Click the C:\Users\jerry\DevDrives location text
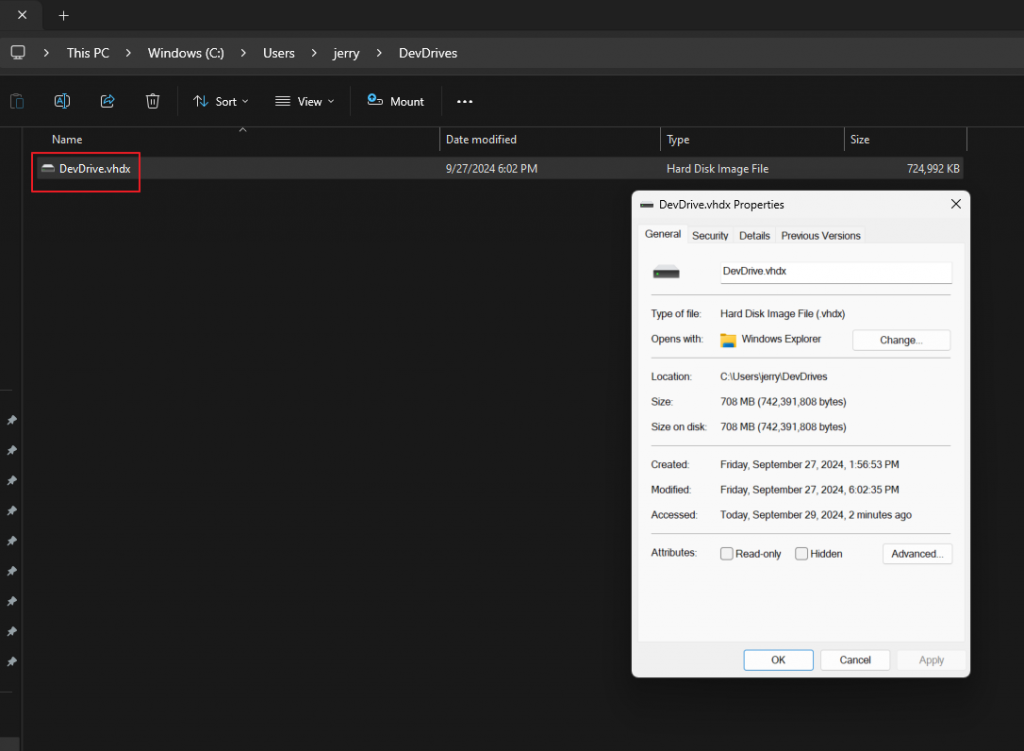1024x751 pixels. tap(773, 376)
